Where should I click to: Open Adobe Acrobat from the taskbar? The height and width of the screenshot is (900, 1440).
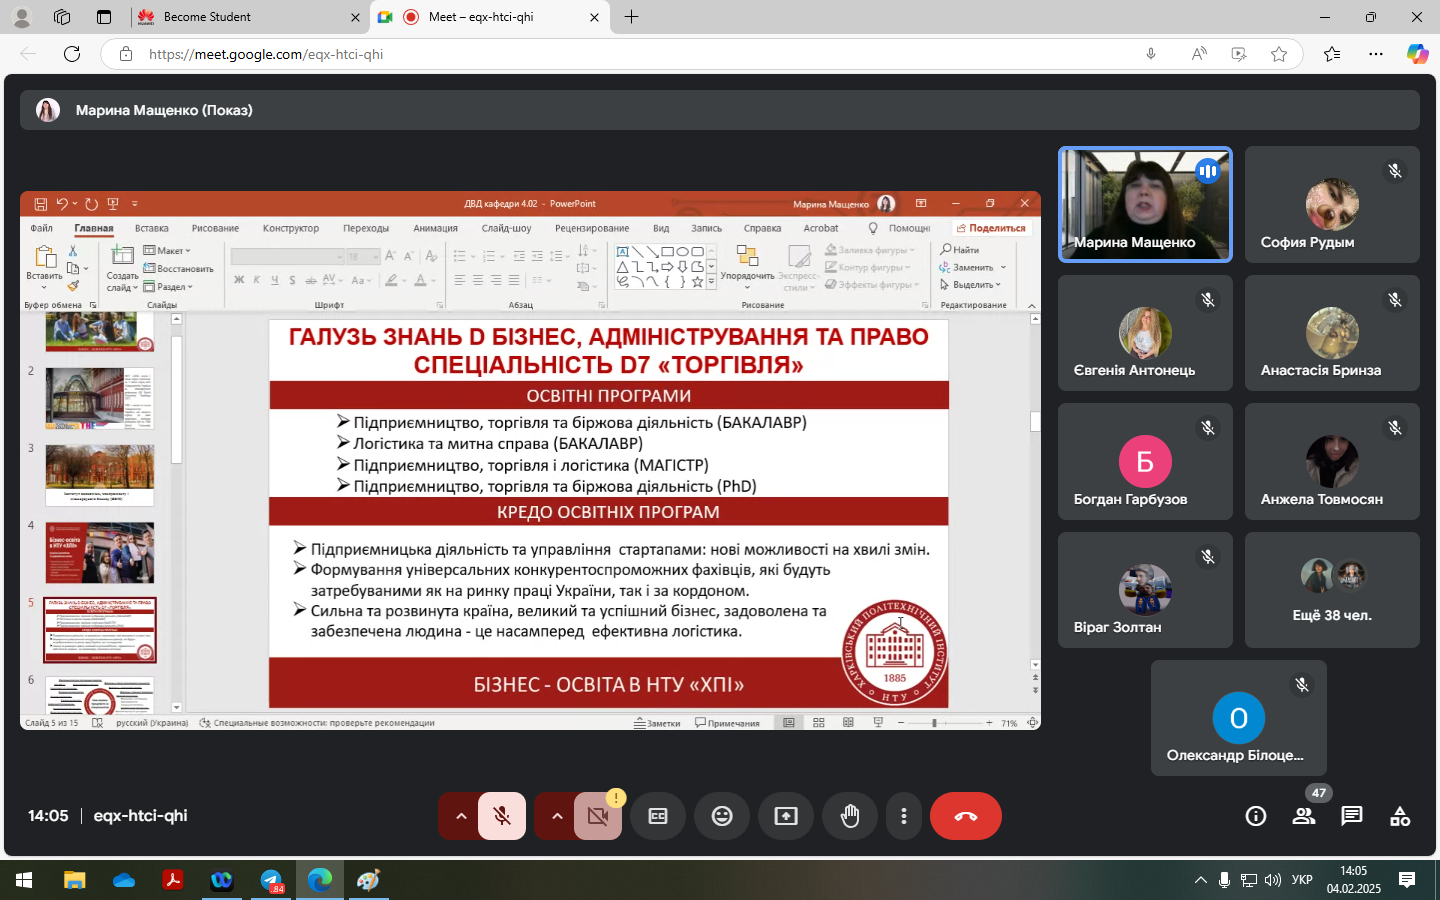(x=173, y=880)
